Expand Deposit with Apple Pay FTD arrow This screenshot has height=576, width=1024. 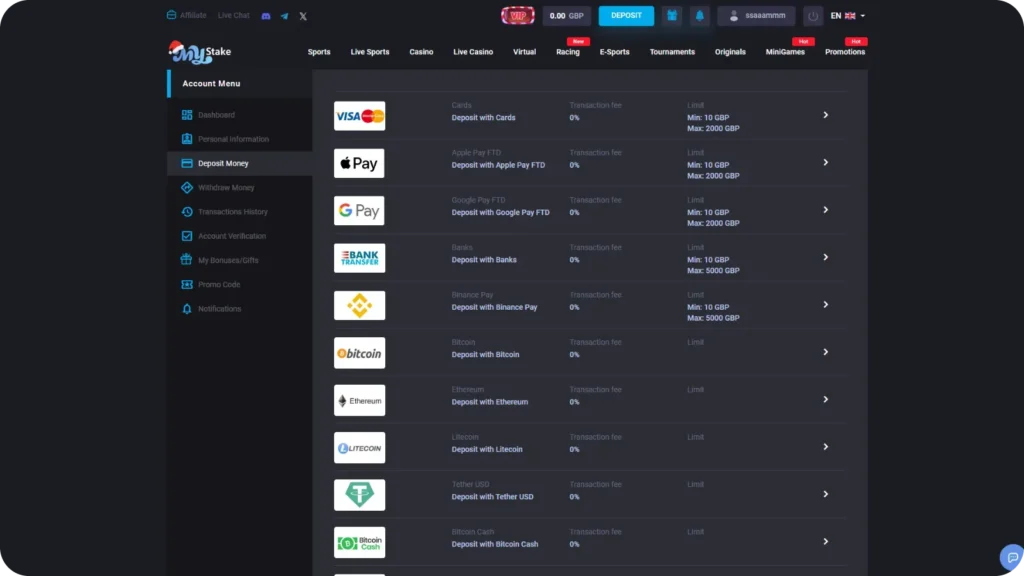(825, 163)
